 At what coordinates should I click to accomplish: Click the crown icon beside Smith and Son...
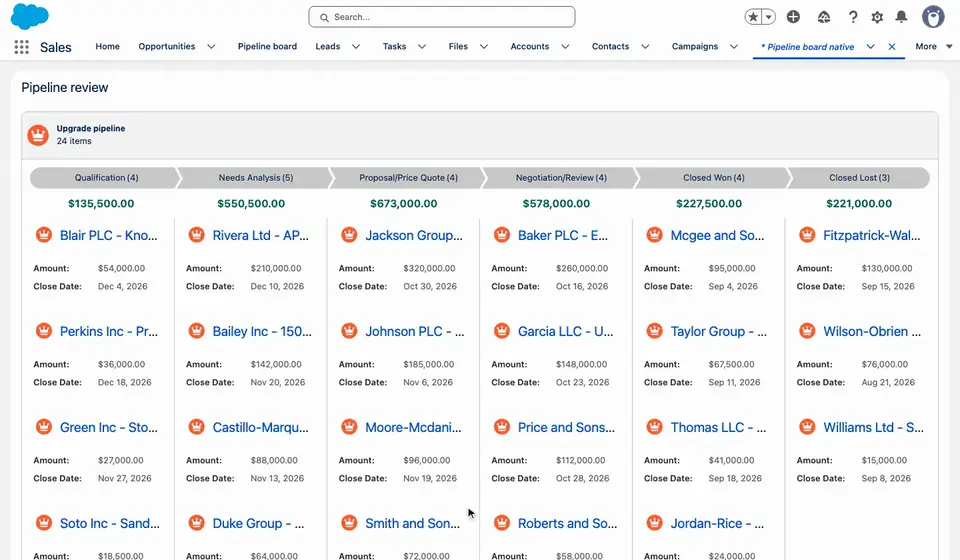coord(349,523)
